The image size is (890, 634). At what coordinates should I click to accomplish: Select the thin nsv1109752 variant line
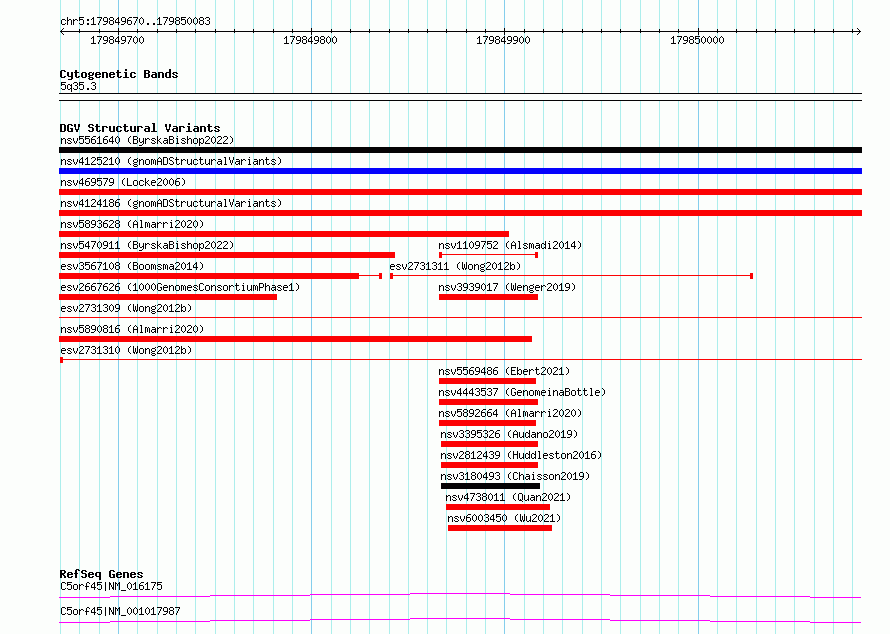tap(489, 255)
